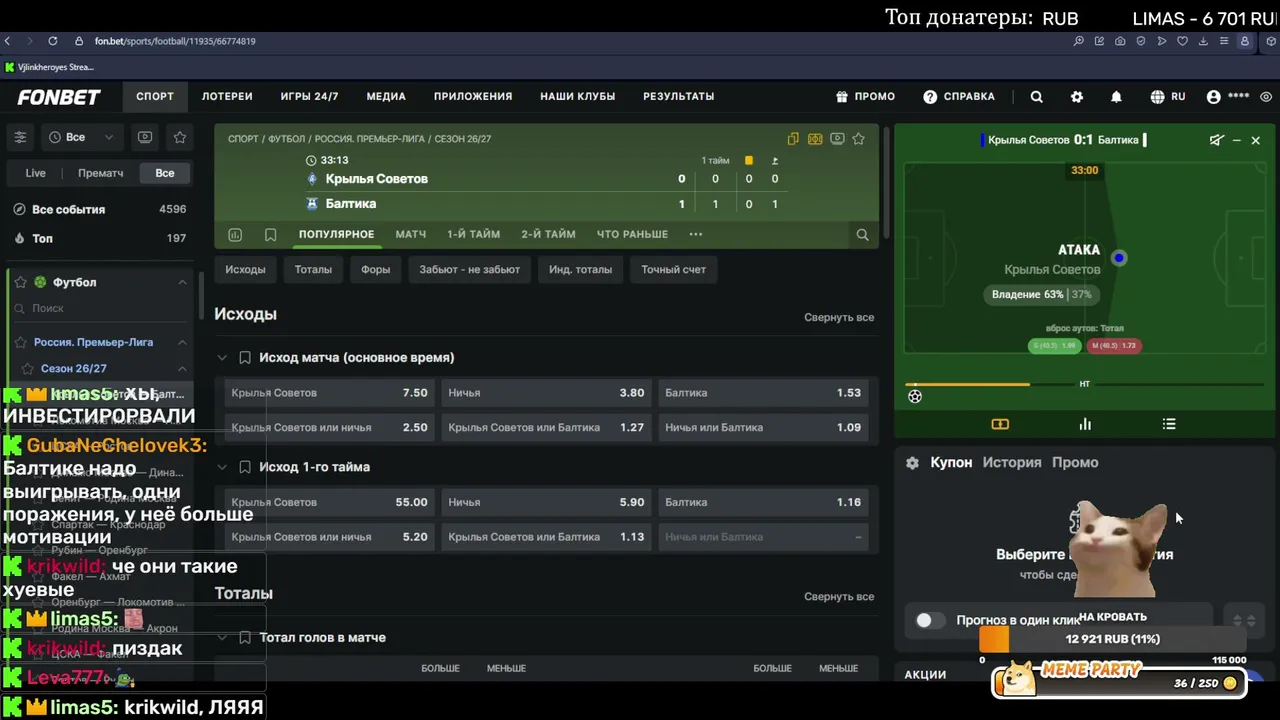Open the site search magnifier in the header

[x=1037, y=97]
